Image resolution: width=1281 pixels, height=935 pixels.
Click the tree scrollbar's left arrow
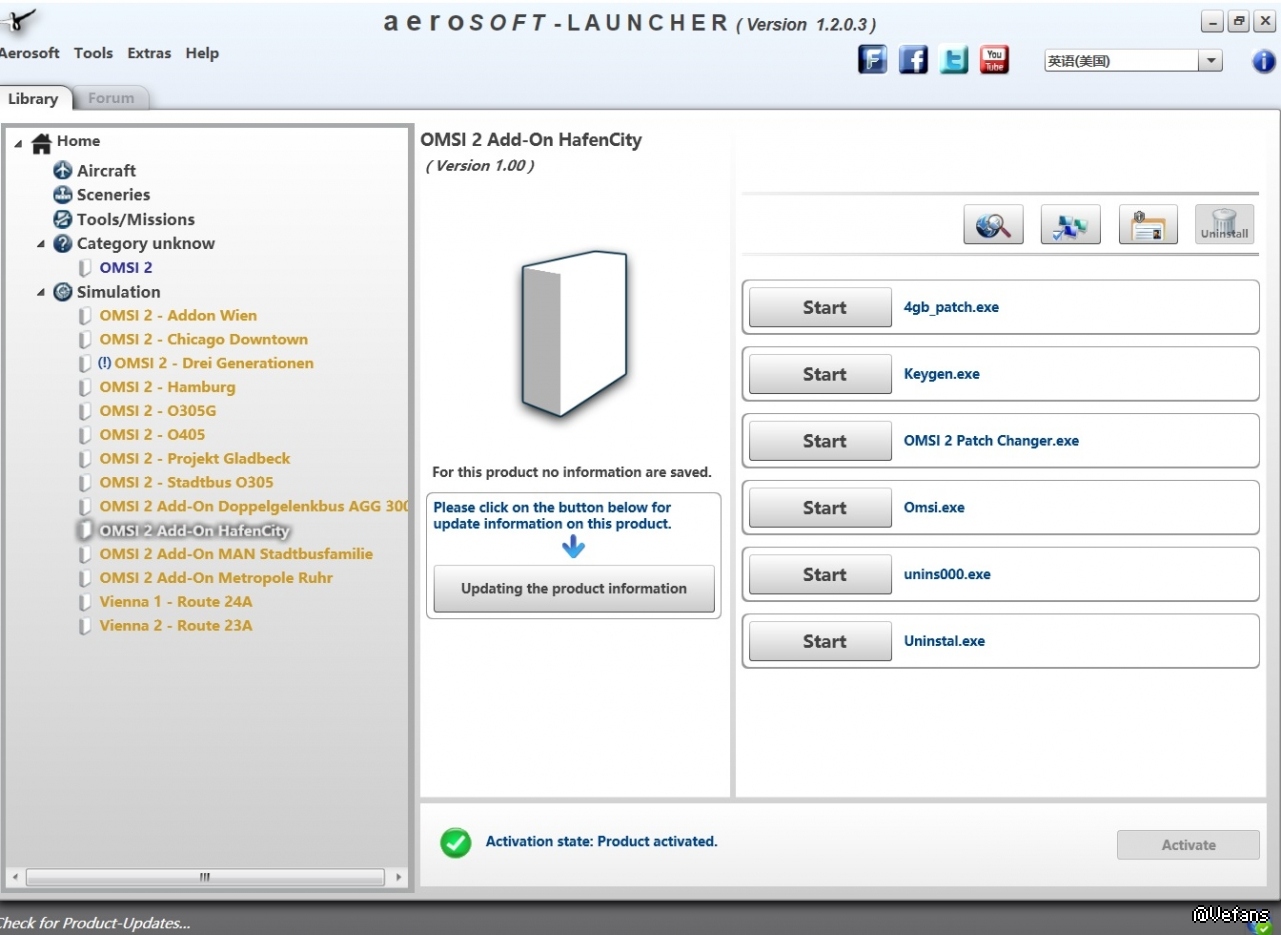[13, 877]
